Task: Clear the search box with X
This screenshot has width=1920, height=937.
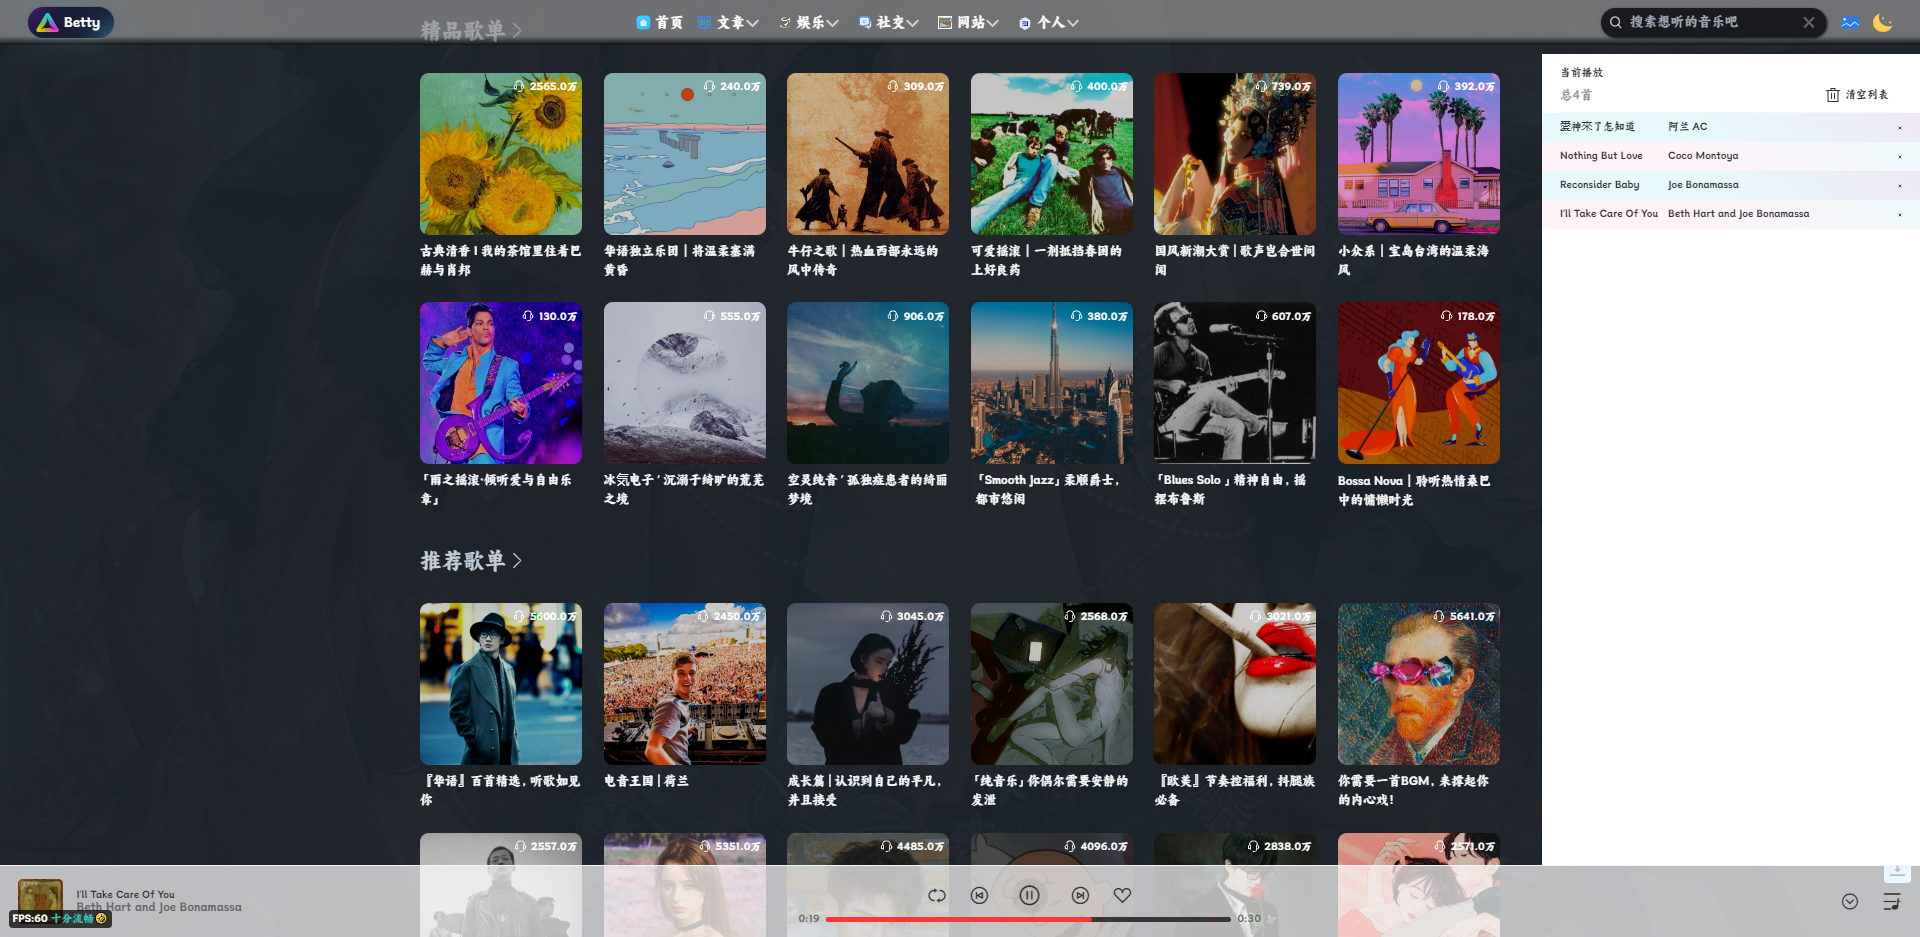Action: (x=1809, y=22)
